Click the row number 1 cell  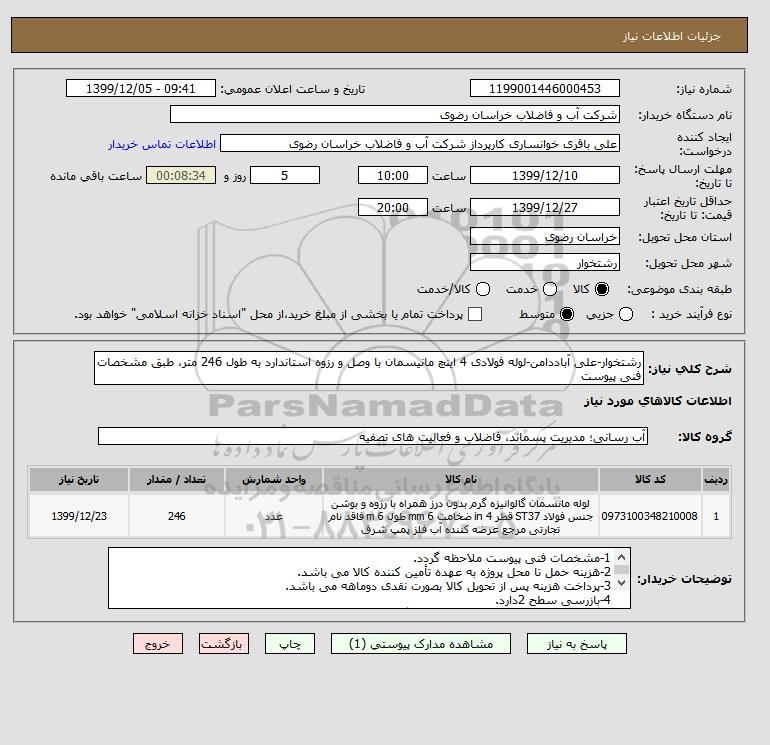716,516
